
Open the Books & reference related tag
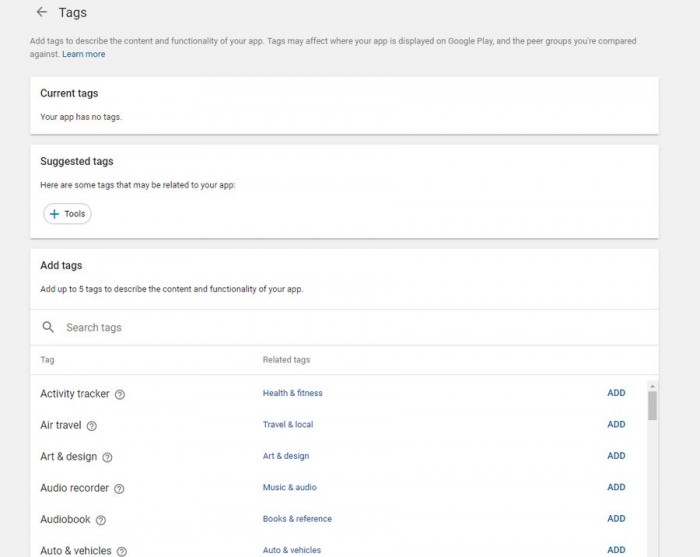tap(297, 518)
